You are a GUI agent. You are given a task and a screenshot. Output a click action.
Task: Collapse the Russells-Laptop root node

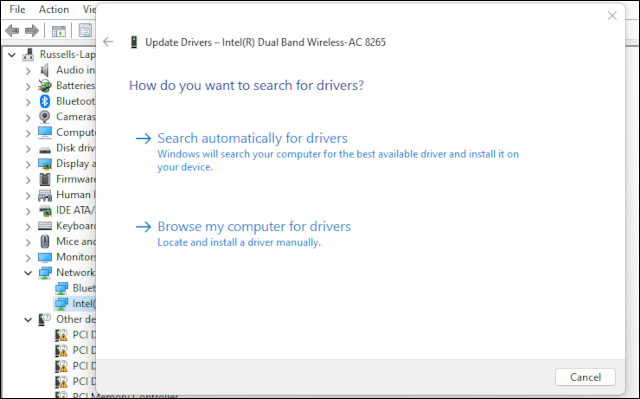pos(12,55)
